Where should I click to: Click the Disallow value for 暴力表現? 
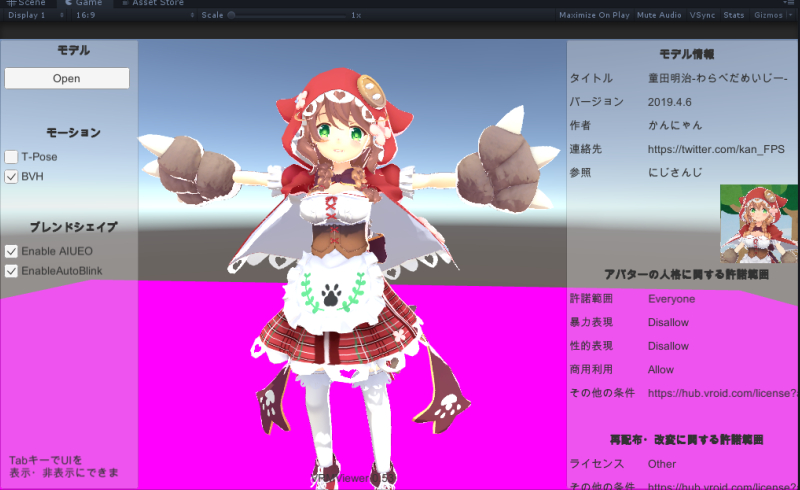click(668, 323)
